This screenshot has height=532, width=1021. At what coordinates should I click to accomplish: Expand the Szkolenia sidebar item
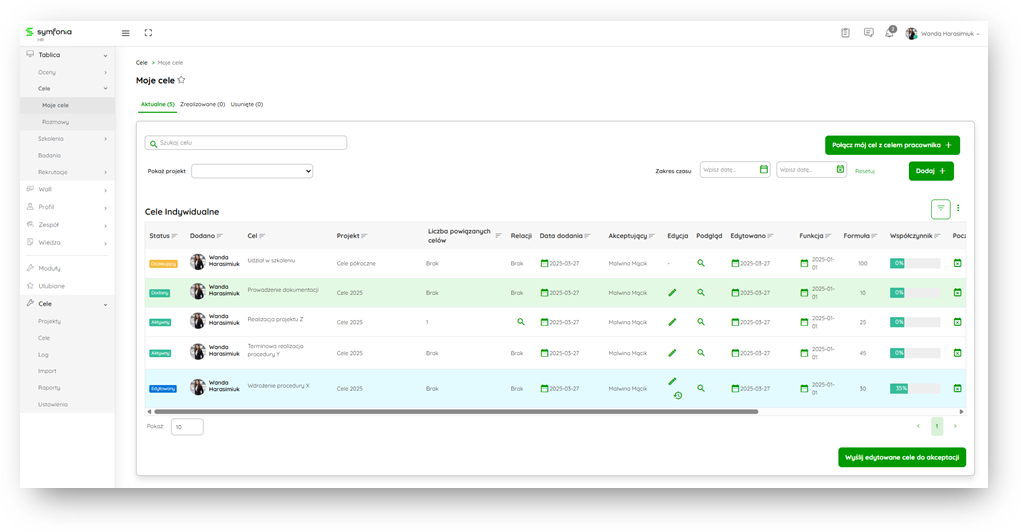[105, 139]
